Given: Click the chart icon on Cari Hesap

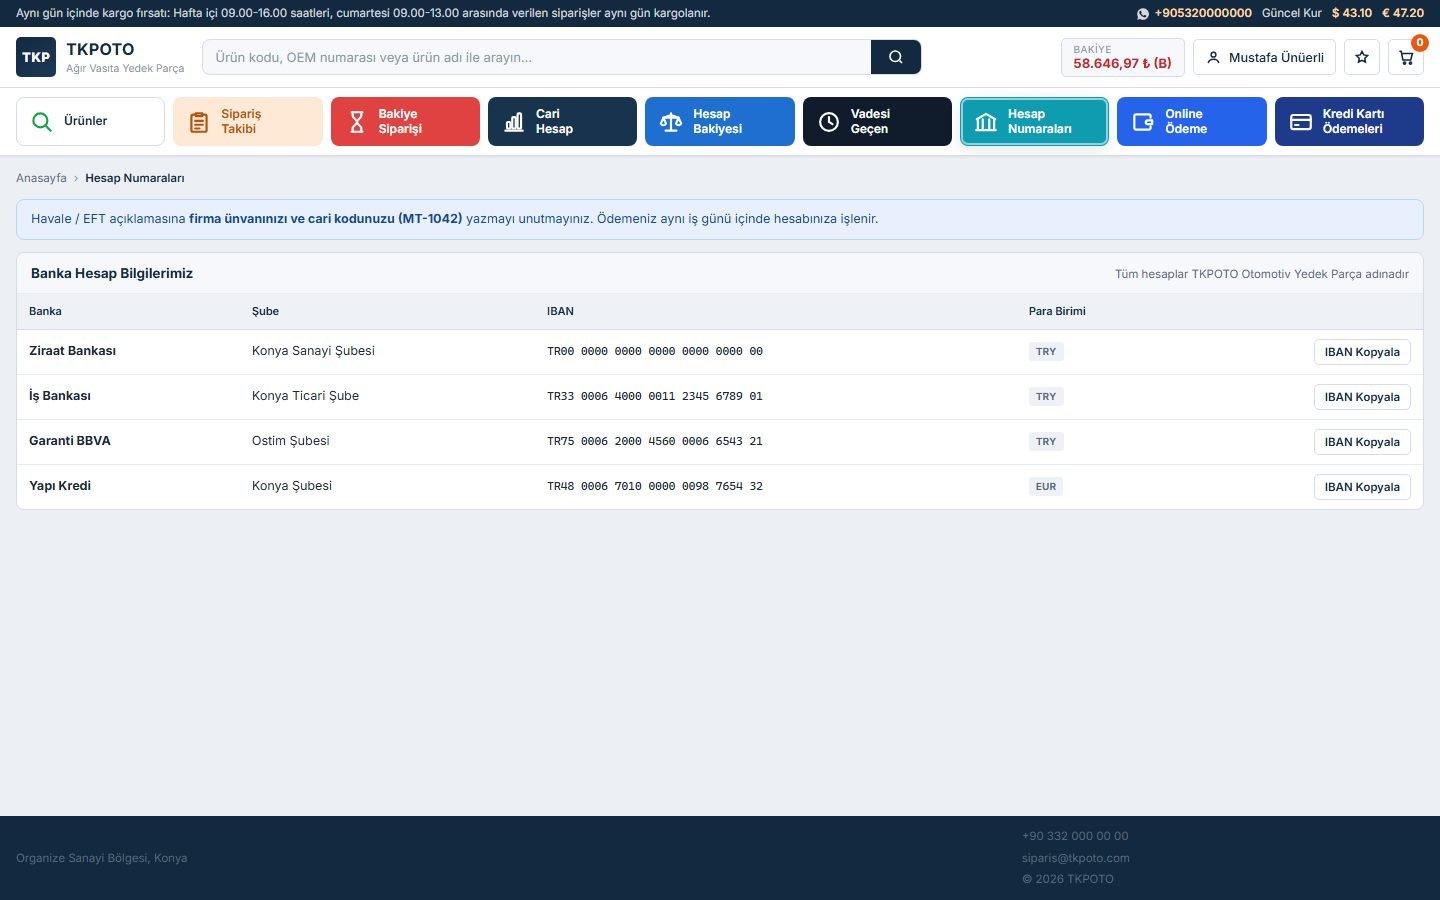Looking at the screenshot, I should [514, 122].
